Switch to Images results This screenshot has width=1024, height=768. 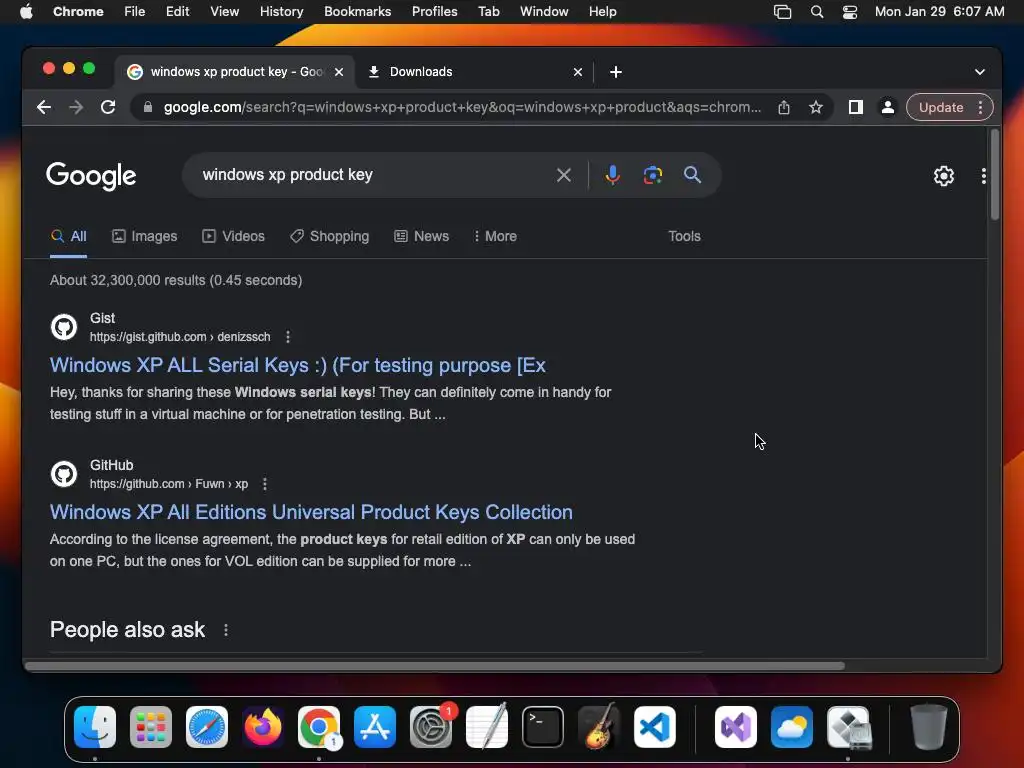pyautogui.click(x=144, y=236)
